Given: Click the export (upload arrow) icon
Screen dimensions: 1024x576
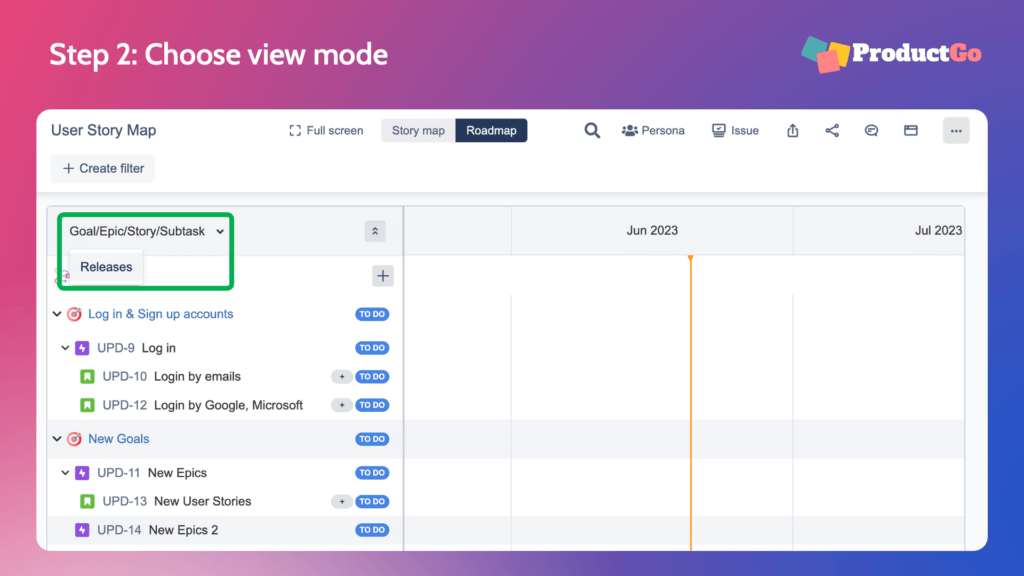Looking at the screenshot, I should [791, 130].
